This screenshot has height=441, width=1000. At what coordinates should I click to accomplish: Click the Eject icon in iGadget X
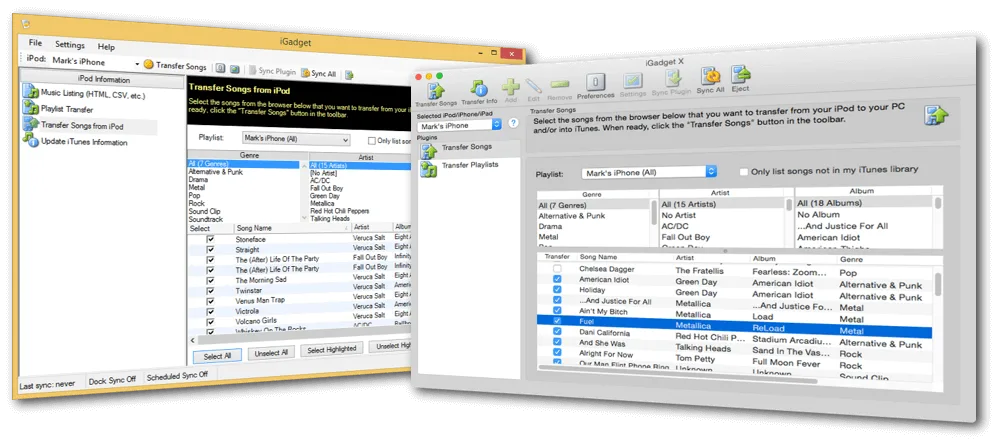point(741,75)
